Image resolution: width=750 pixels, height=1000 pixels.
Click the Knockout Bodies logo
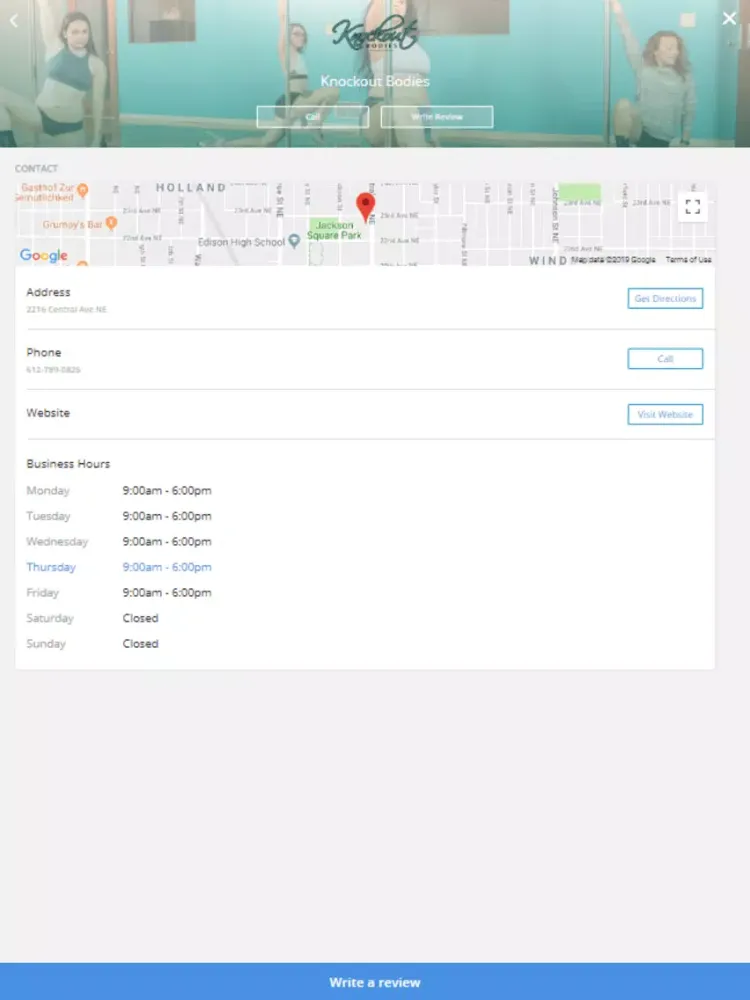point(375,34)
